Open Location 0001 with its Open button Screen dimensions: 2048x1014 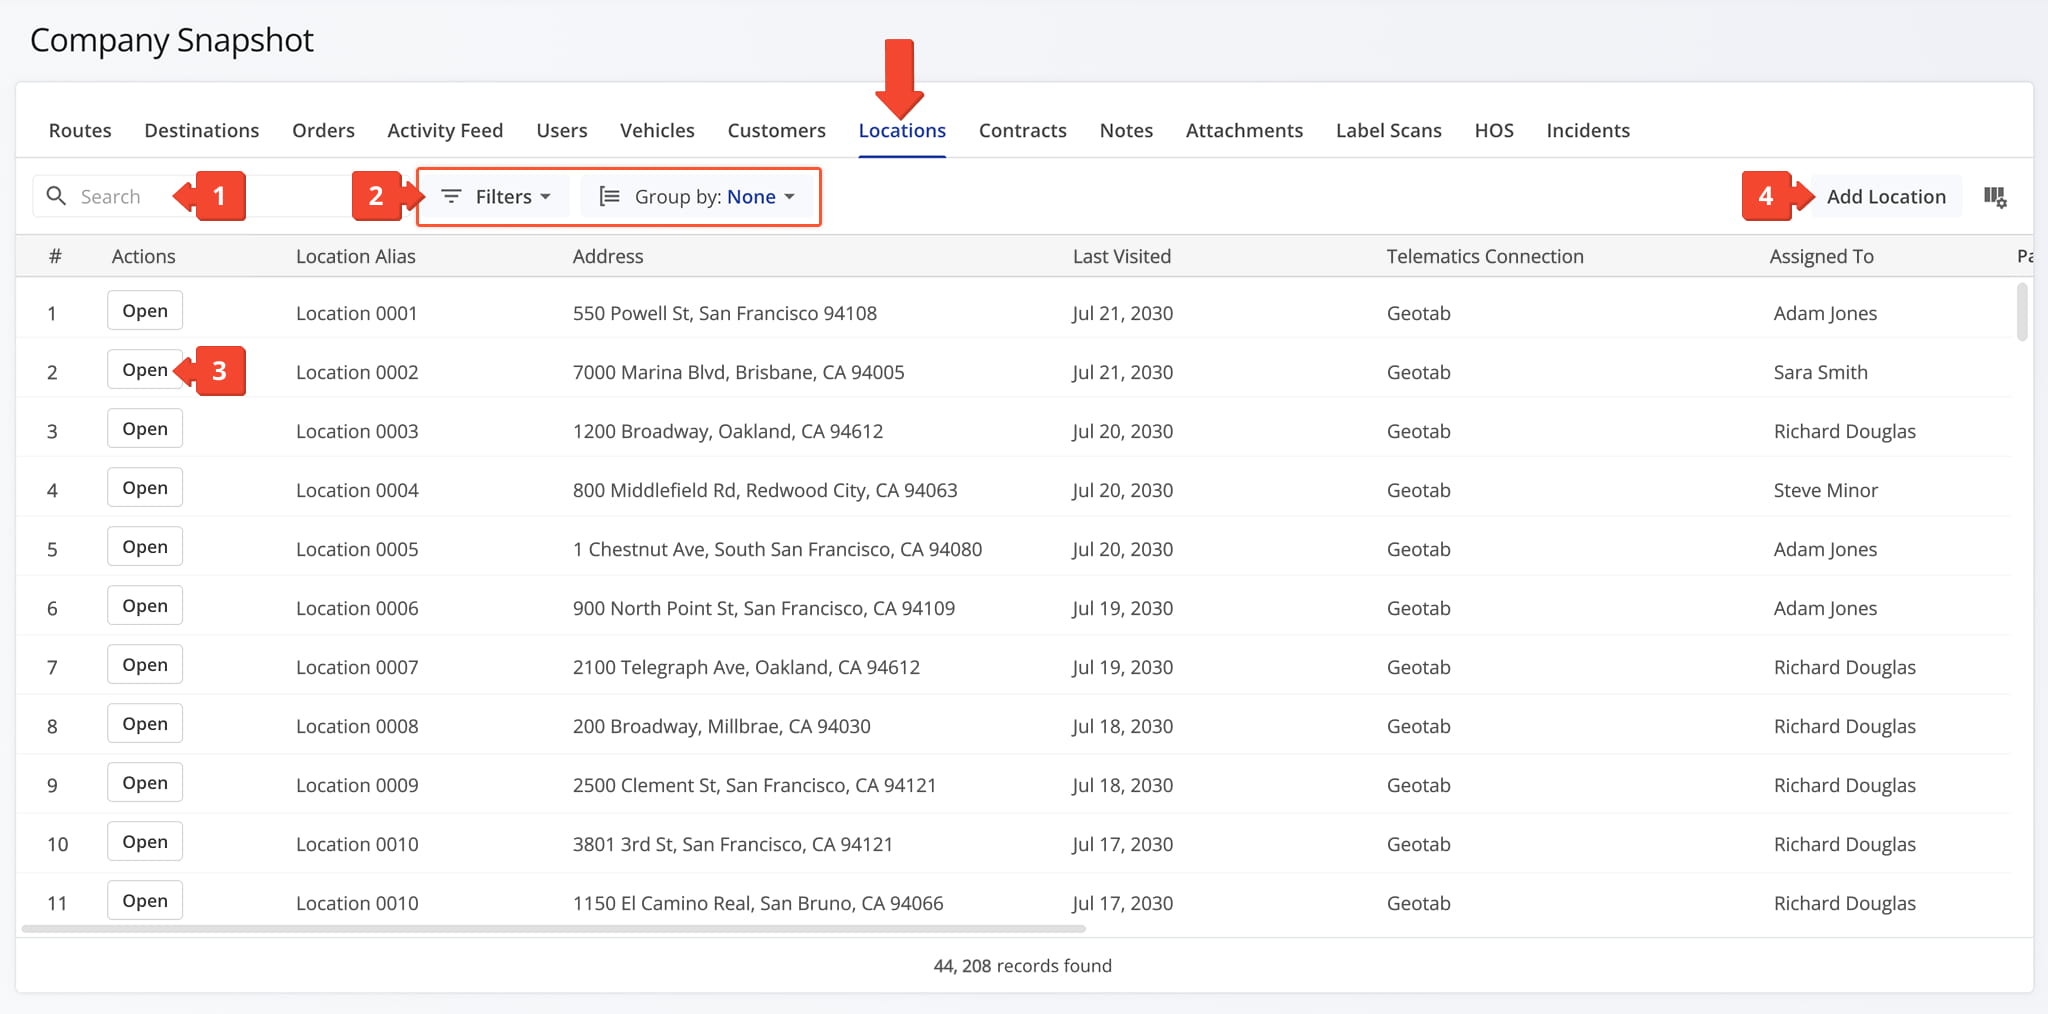click(x=145, y=311)
